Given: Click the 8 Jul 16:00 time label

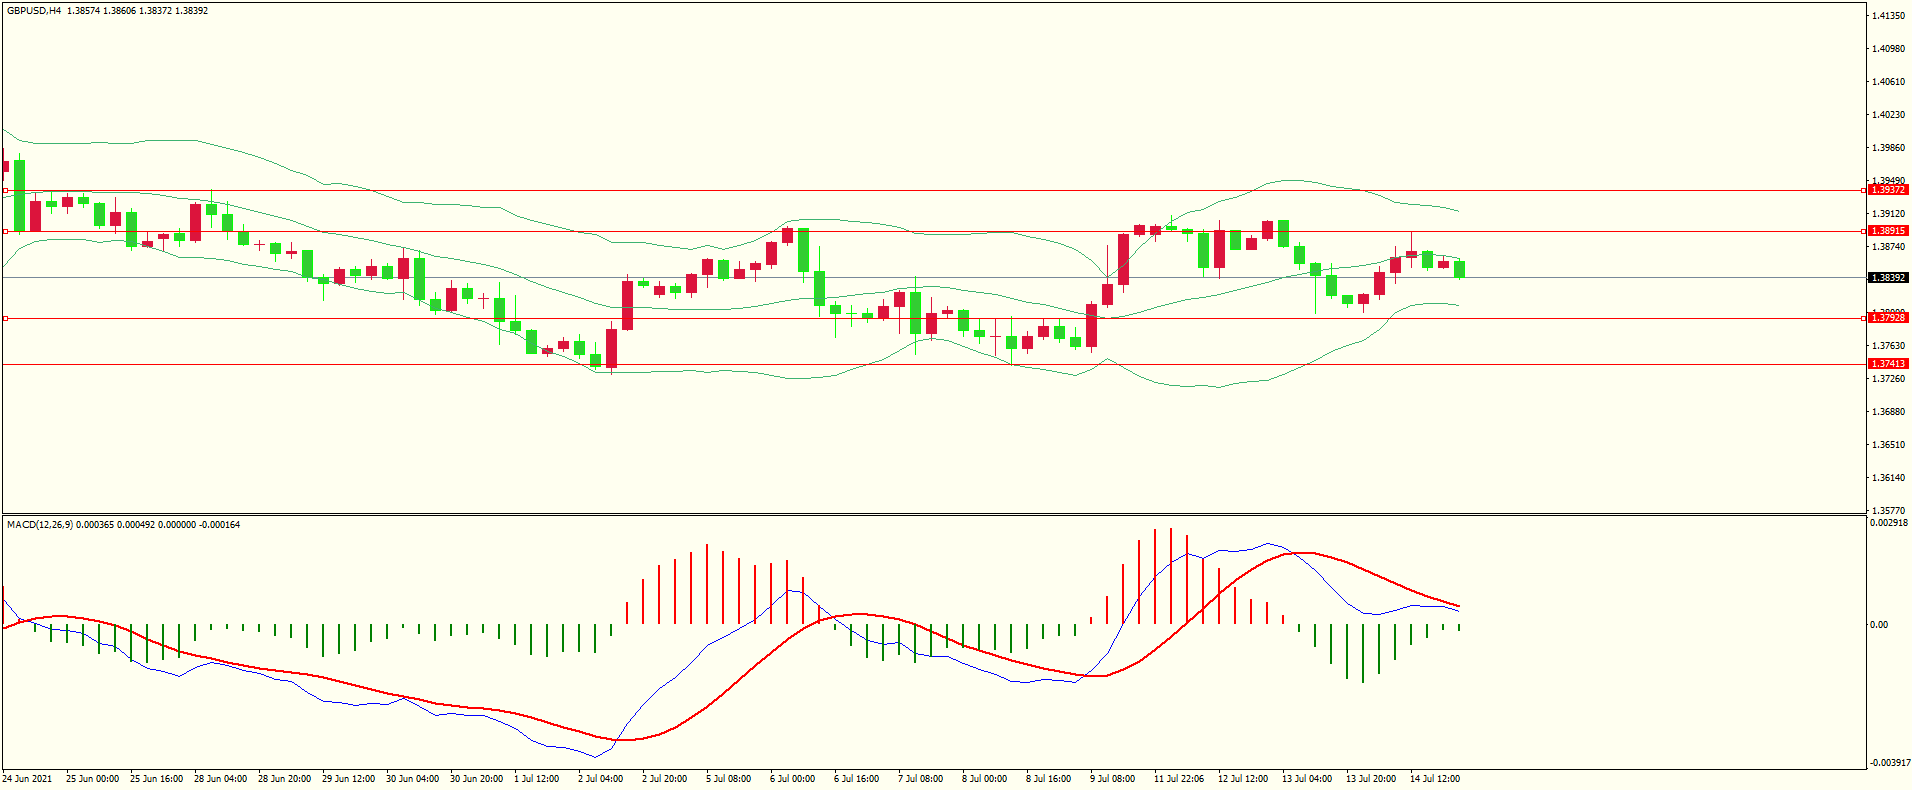Looking at the screenshot, I should (1048, 779).
